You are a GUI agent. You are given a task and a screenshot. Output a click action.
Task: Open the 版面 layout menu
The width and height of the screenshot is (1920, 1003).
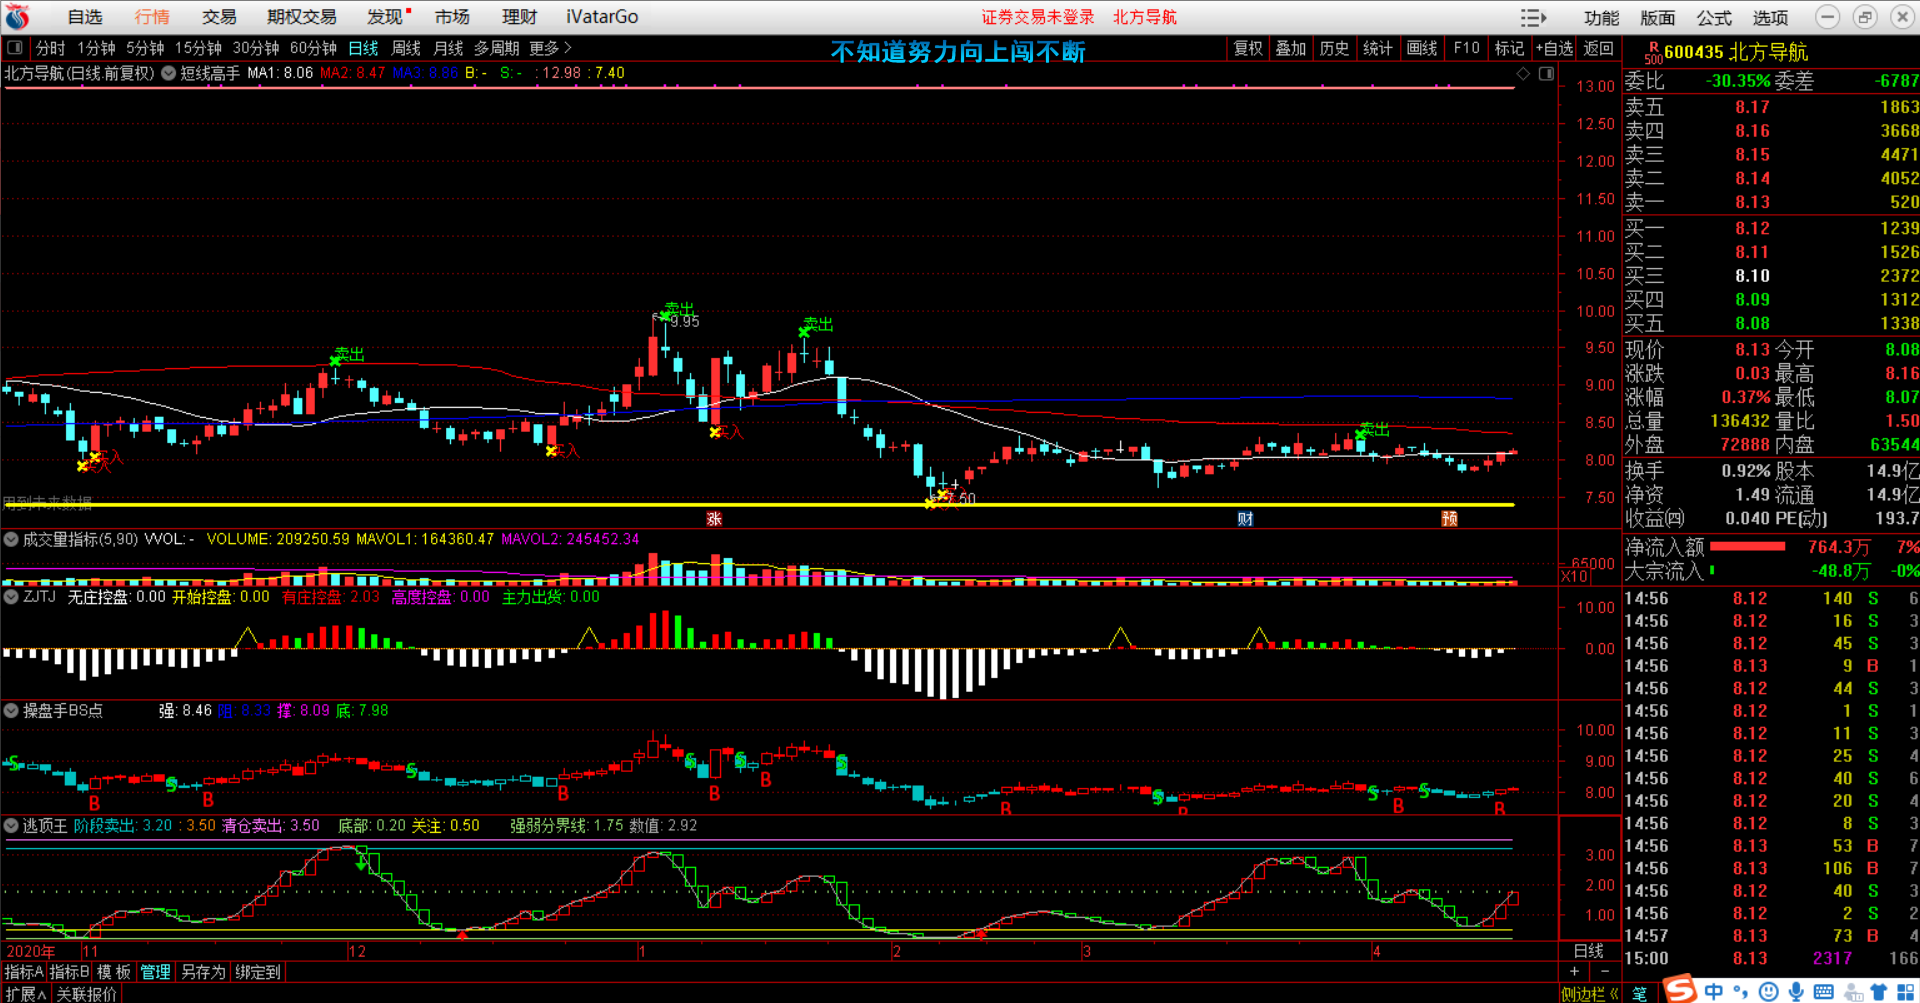point(1657,18)
